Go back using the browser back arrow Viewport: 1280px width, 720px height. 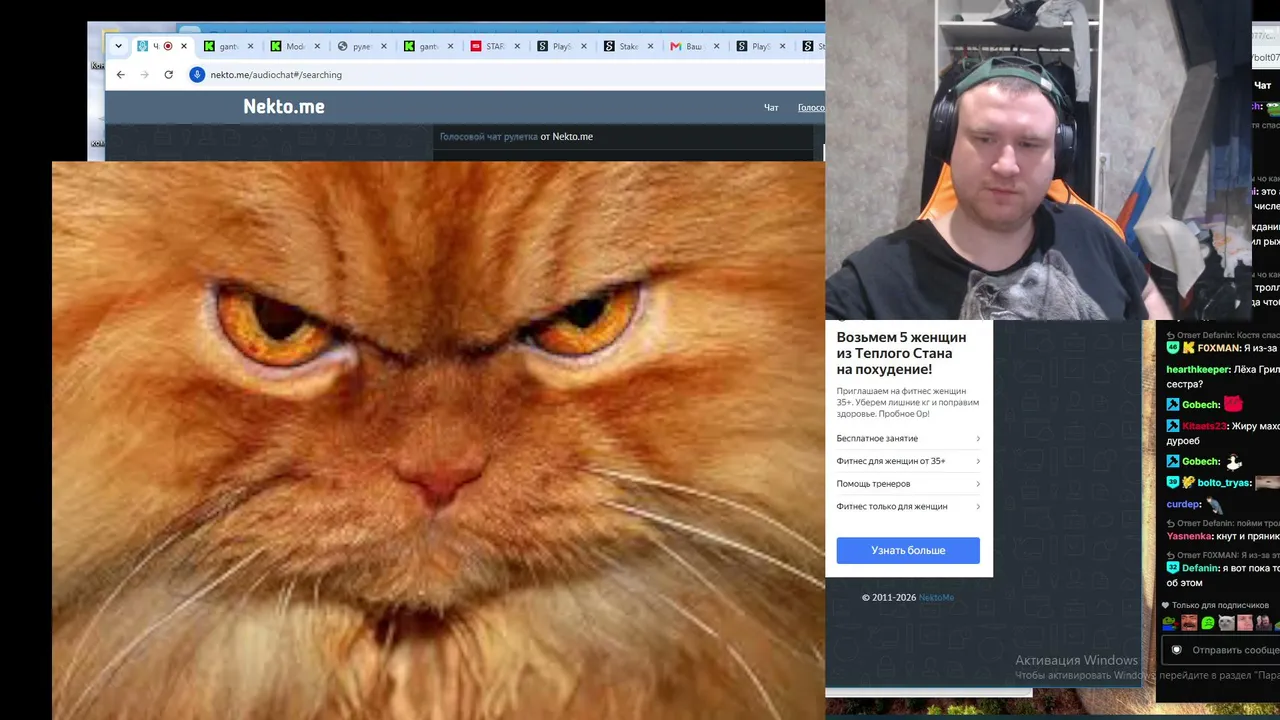pyautogui.click(x=120, y=75)
